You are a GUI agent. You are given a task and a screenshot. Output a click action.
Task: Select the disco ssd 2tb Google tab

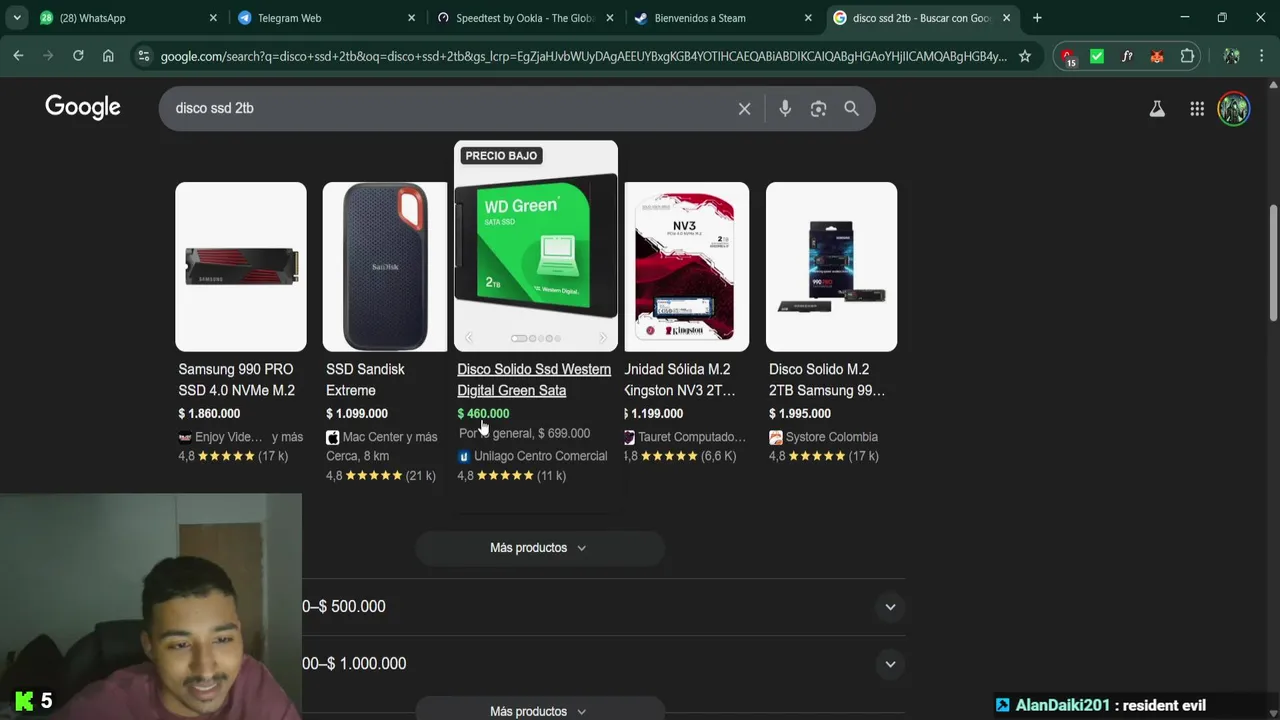point(922,18)
